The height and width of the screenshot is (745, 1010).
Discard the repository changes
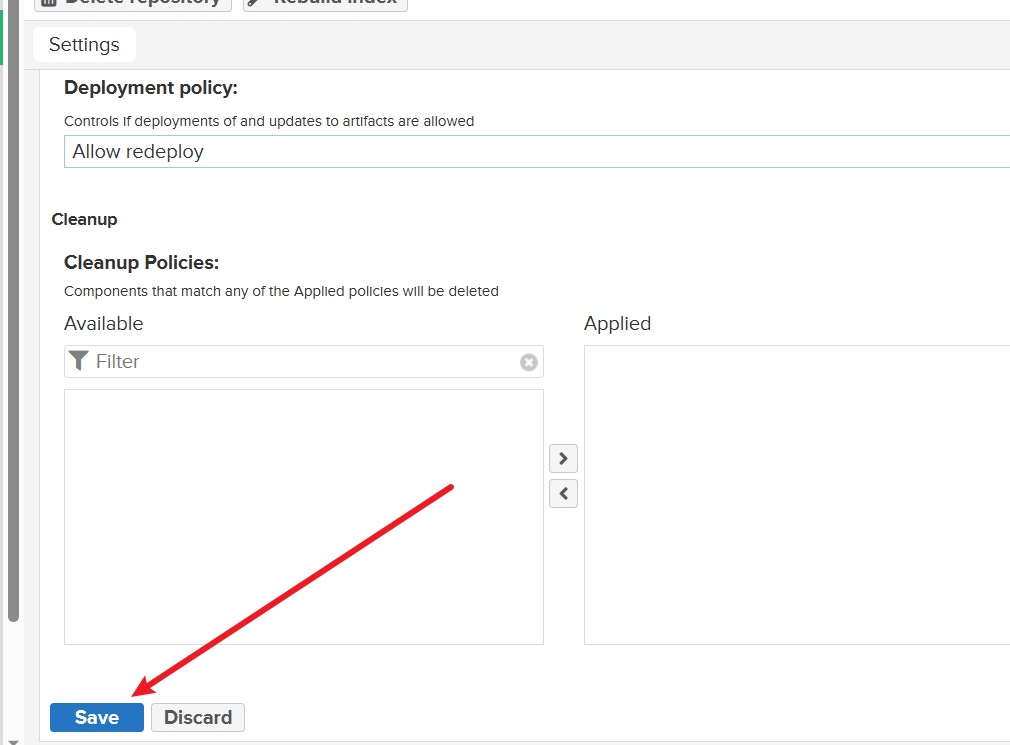(198, 718)
